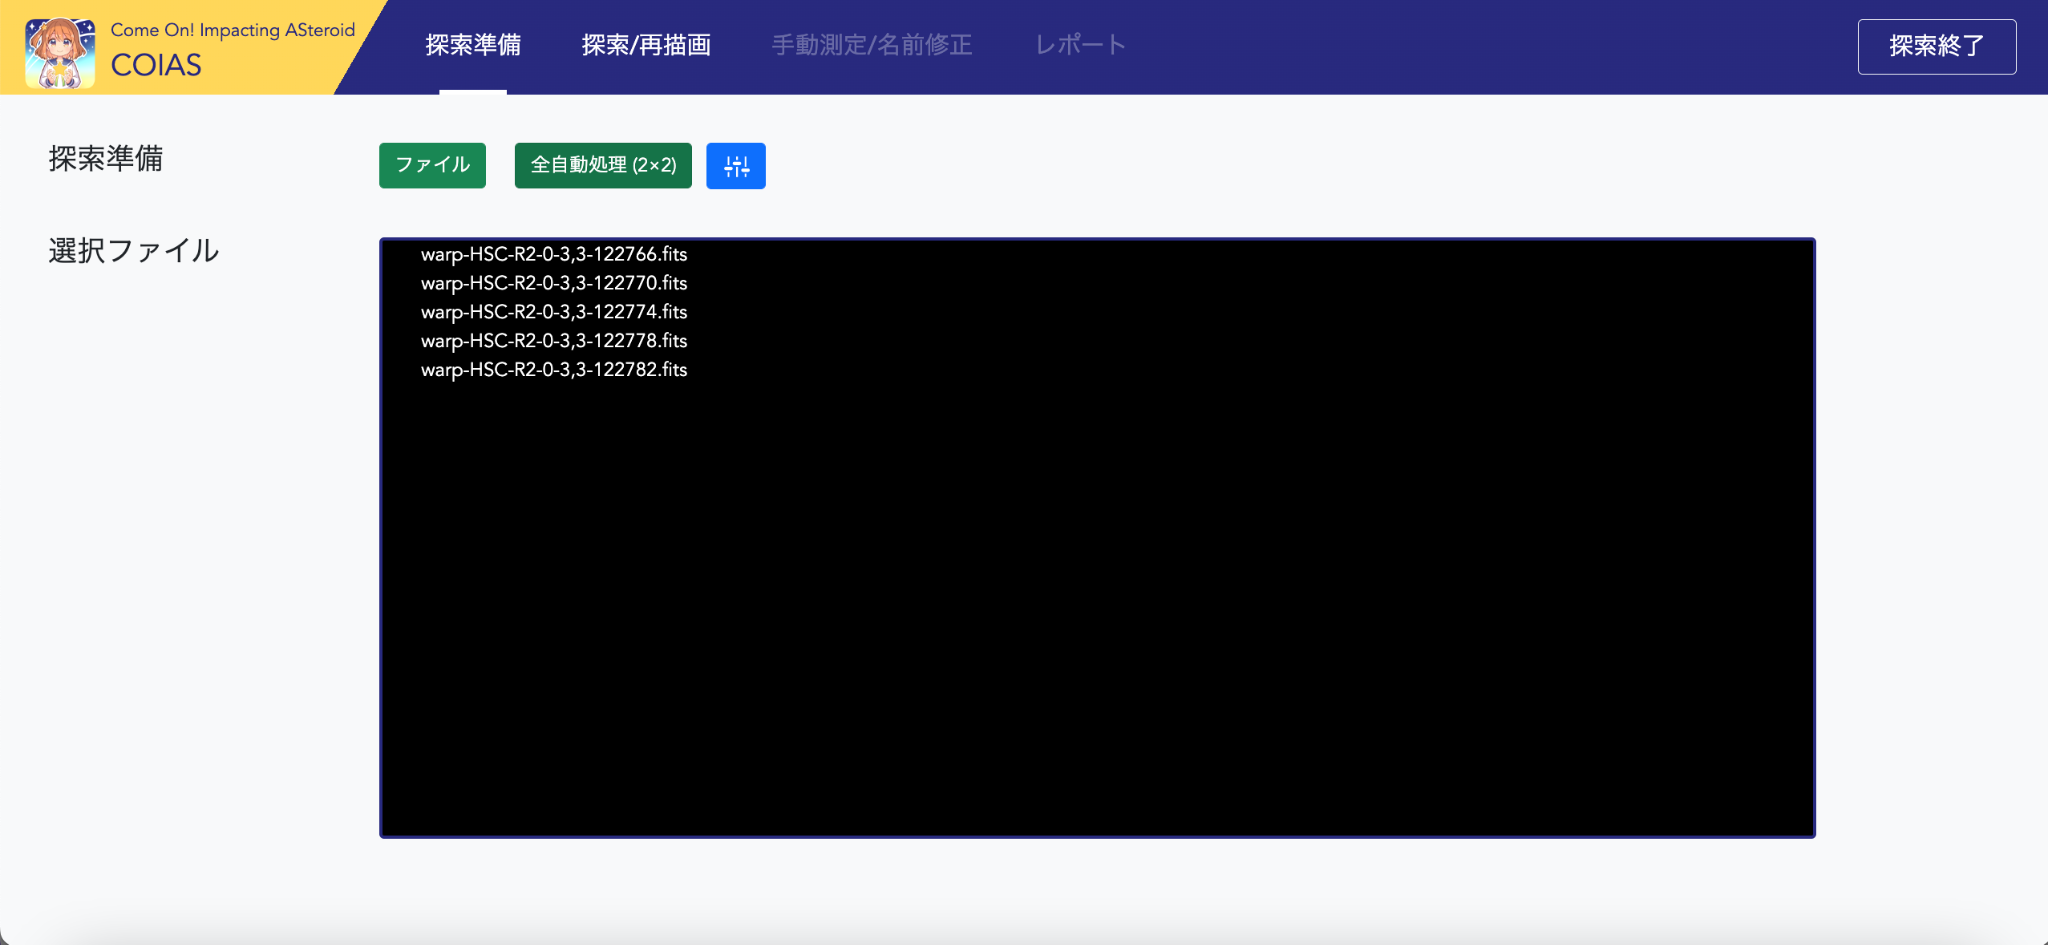Click the Come On! Impacting ASteroid tagline

pyautogui.click(x=232, y=30)
